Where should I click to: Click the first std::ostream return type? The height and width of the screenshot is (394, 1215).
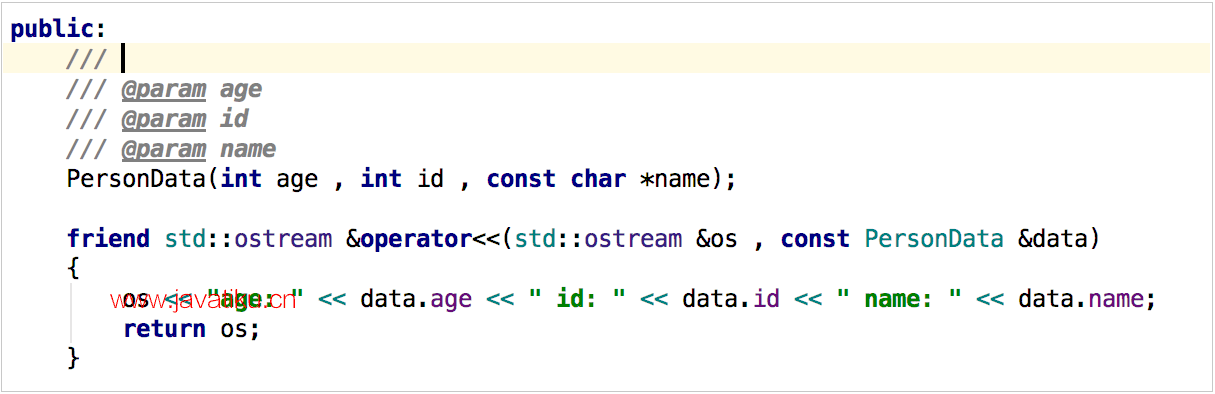tap(248, 240)
